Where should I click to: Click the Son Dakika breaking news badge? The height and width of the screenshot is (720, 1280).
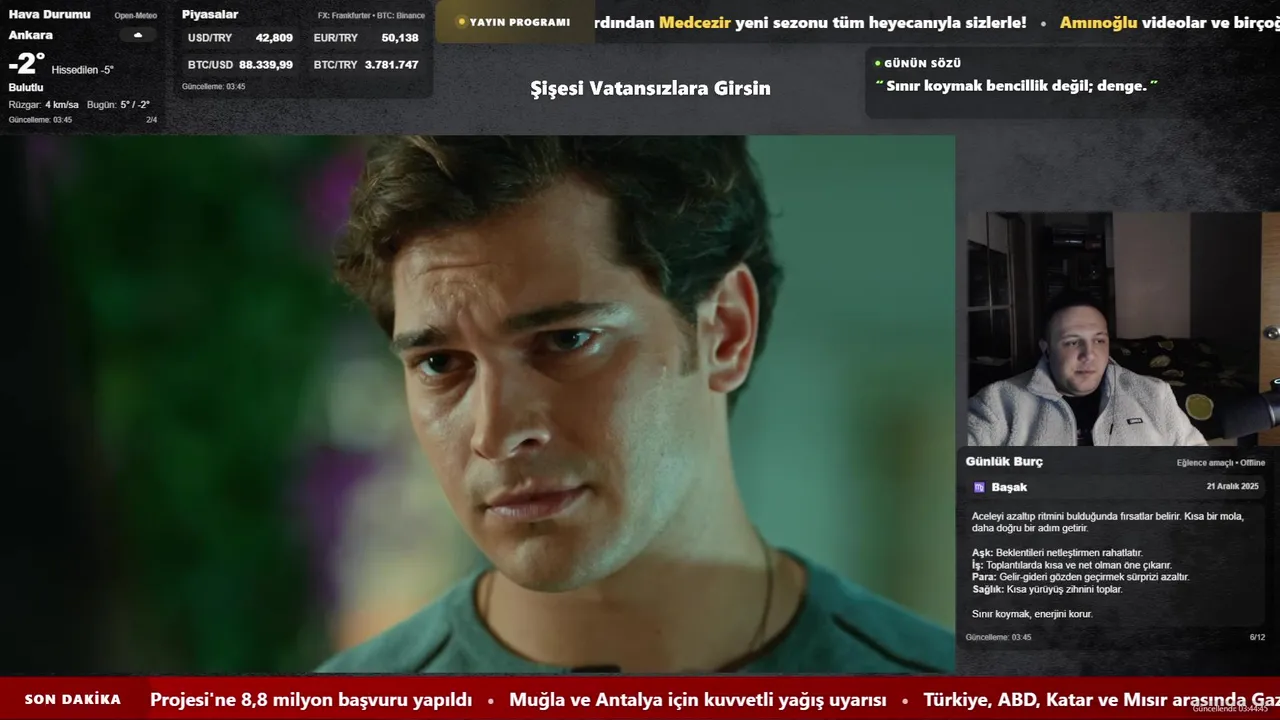pyautogui.click(x=73, y=699)
